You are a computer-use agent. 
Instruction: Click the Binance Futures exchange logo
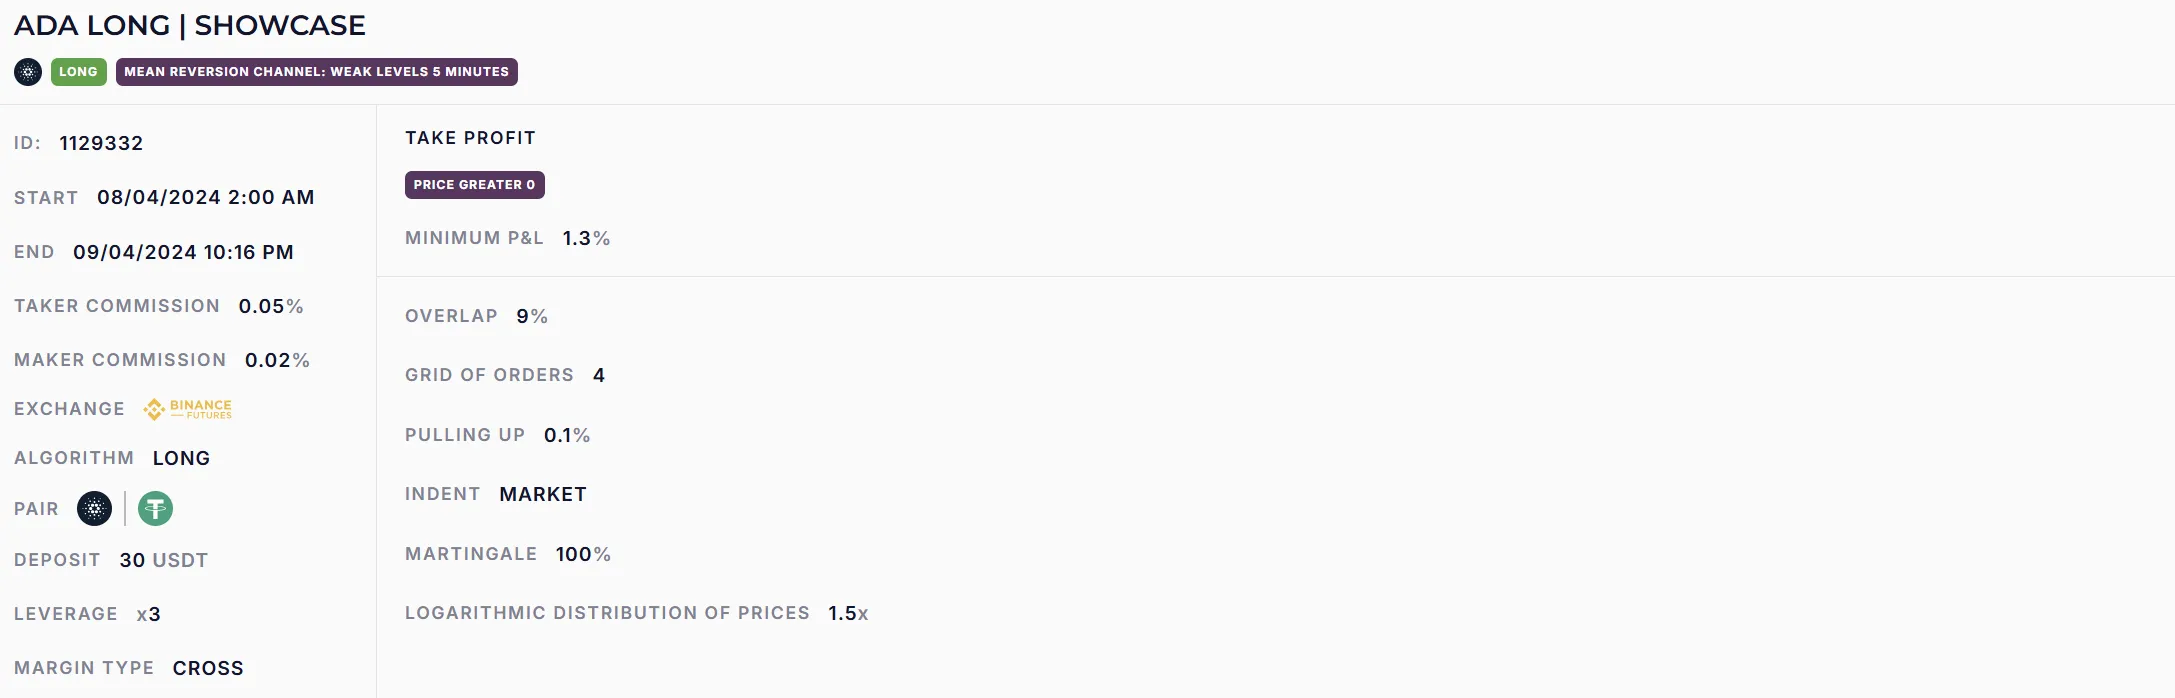pos(188,409)
